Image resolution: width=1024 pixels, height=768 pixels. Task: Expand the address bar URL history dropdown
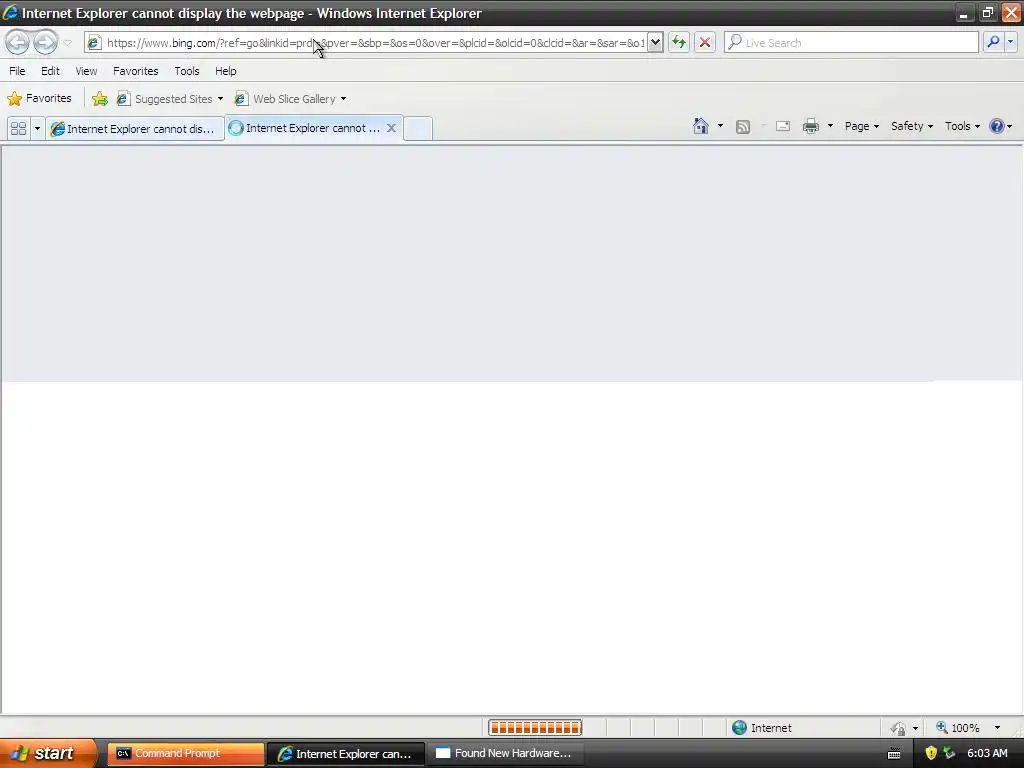pyautogui.click(x=655, y=43)
